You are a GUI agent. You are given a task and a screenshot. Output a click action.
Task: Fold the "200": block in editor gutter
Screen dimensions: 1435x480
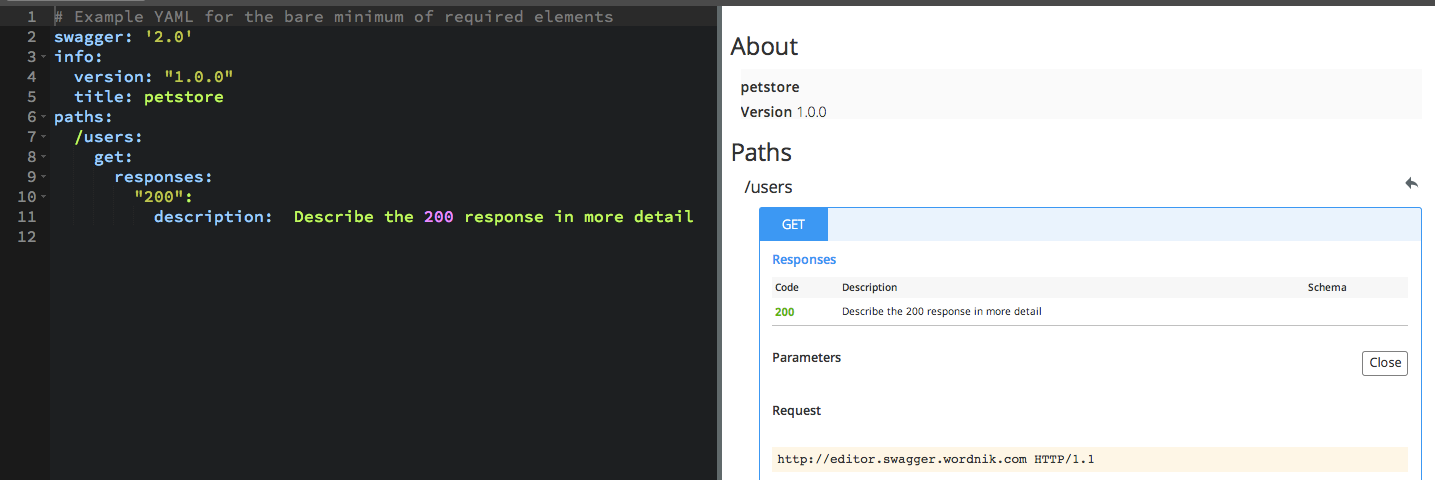44,197
